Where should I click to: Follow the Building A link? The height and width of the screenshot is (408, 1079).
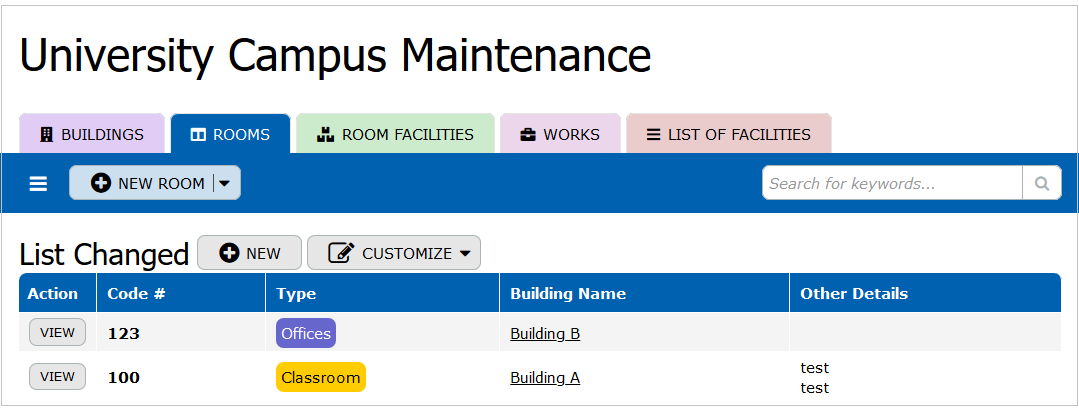[545, 378]
